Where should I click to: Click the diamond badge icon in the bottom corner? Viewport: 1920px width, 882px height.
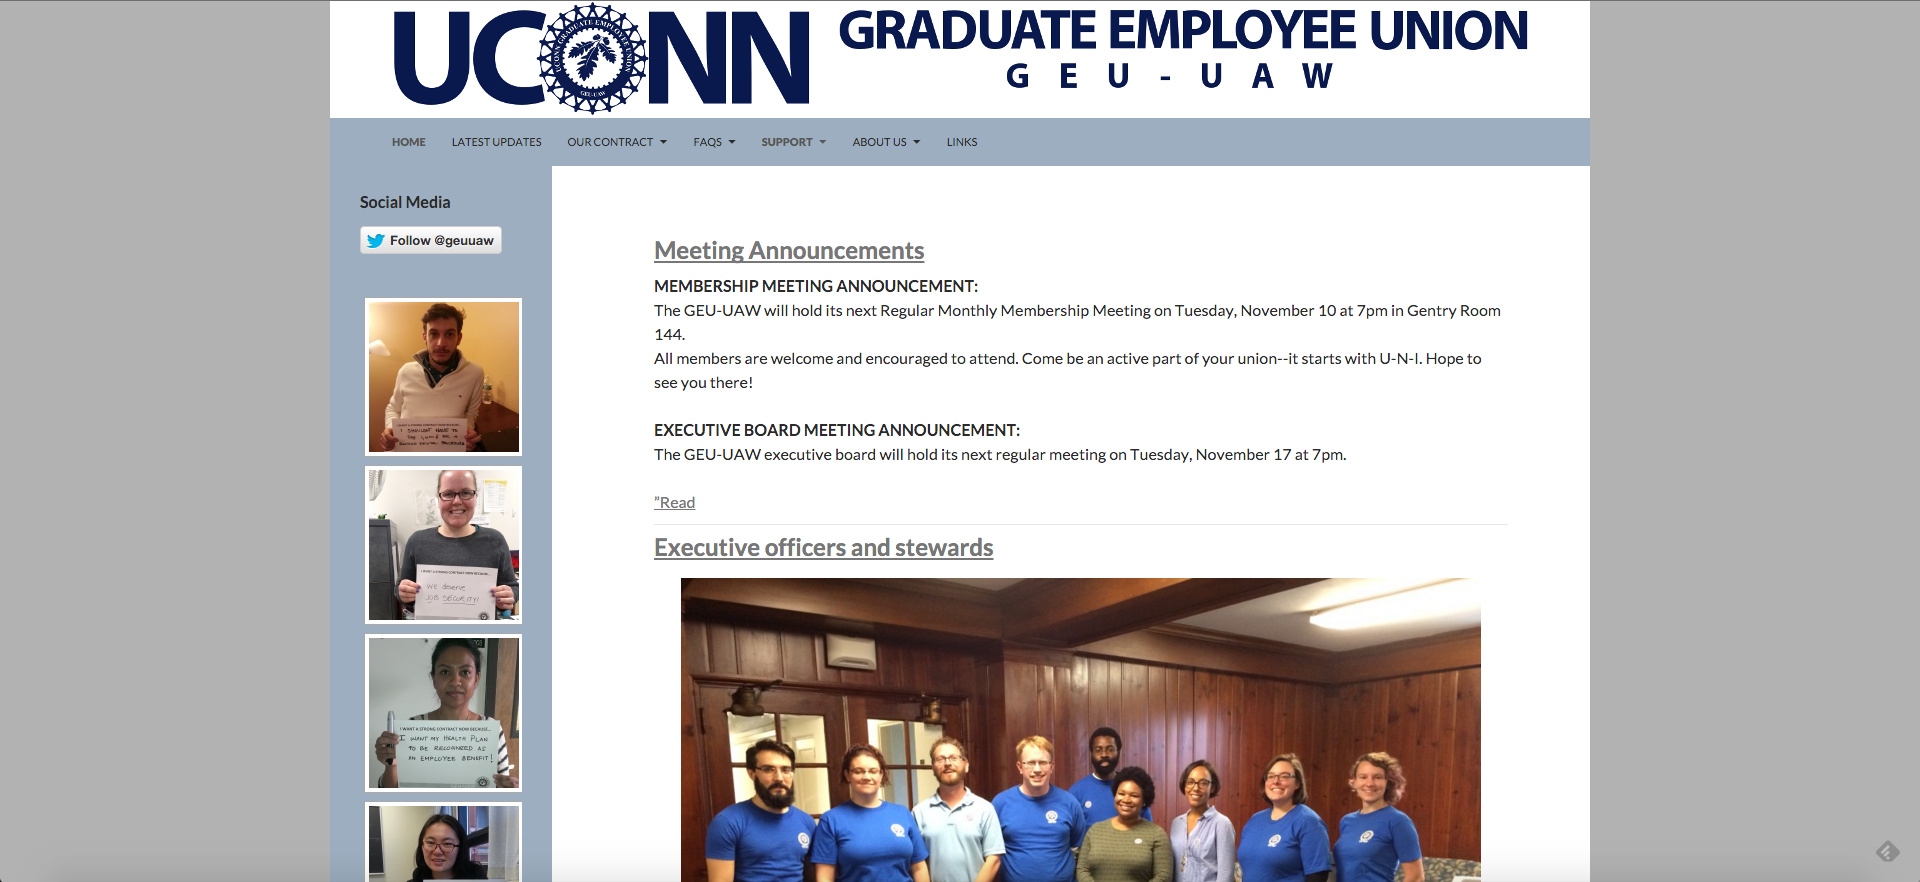pos(1887,852)
